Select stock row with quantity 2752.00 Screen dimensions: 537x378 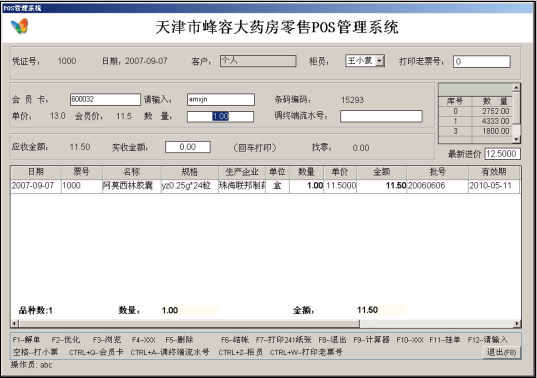[475, 111]
